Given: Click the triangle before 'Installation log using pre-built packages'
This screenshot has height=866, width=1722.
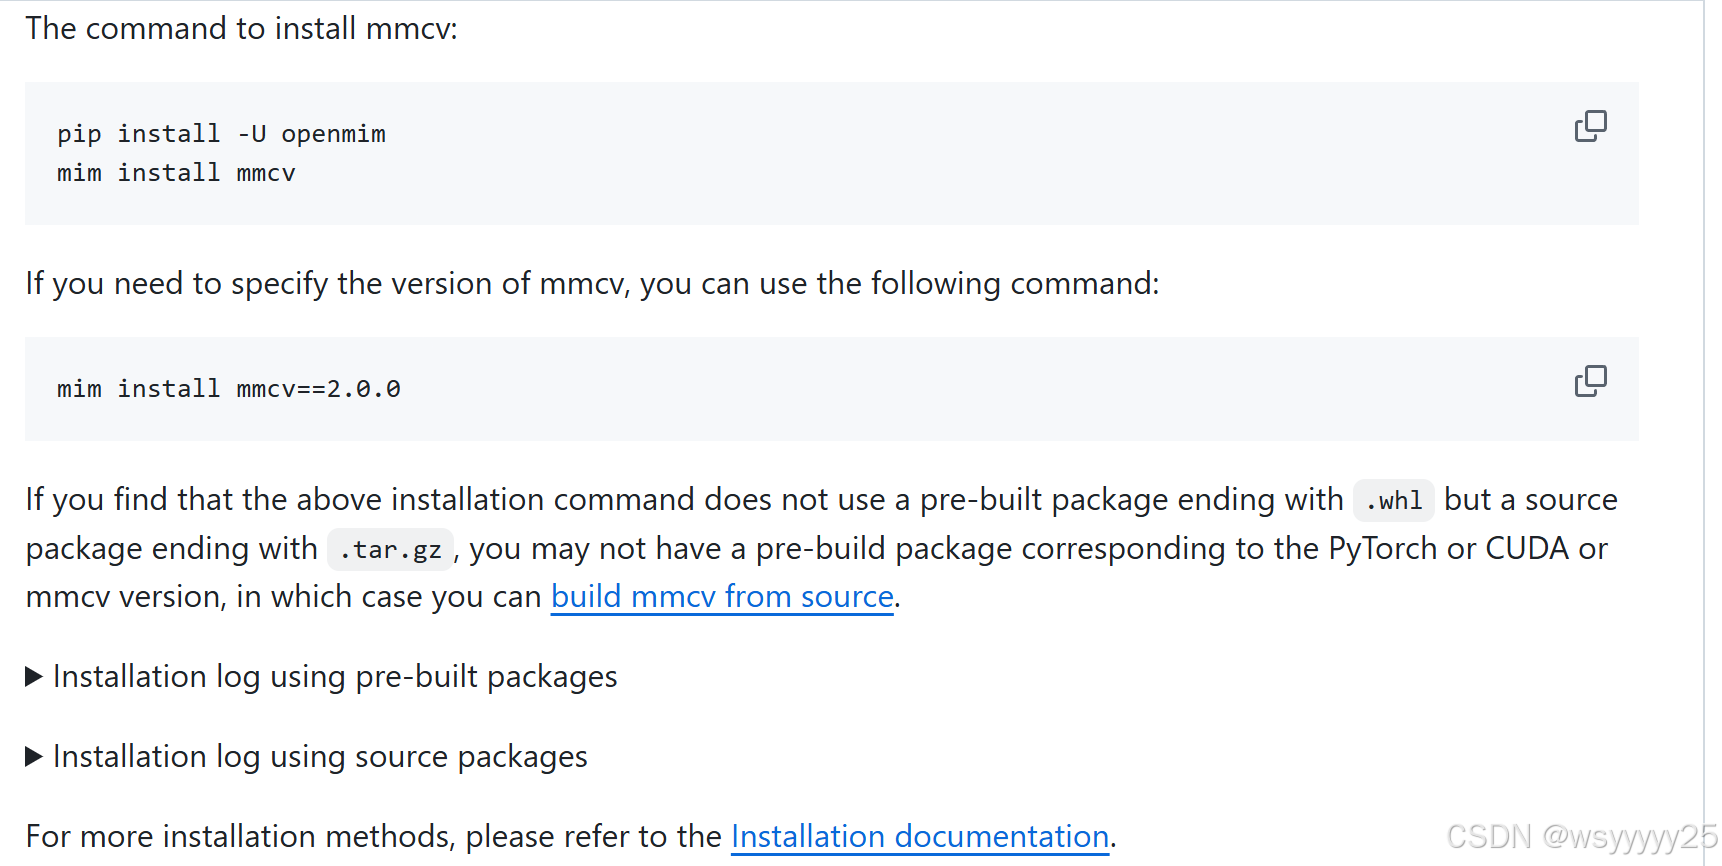Looking at the screenshot, I should 32,676.
